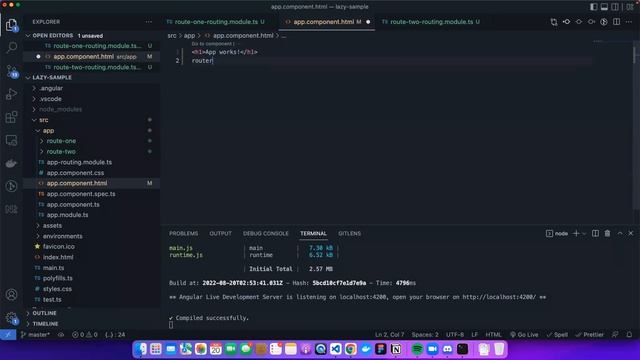640x360 pixels.
Task: Toggle secondary sidebar layout button
Action: tap(615, 7)
